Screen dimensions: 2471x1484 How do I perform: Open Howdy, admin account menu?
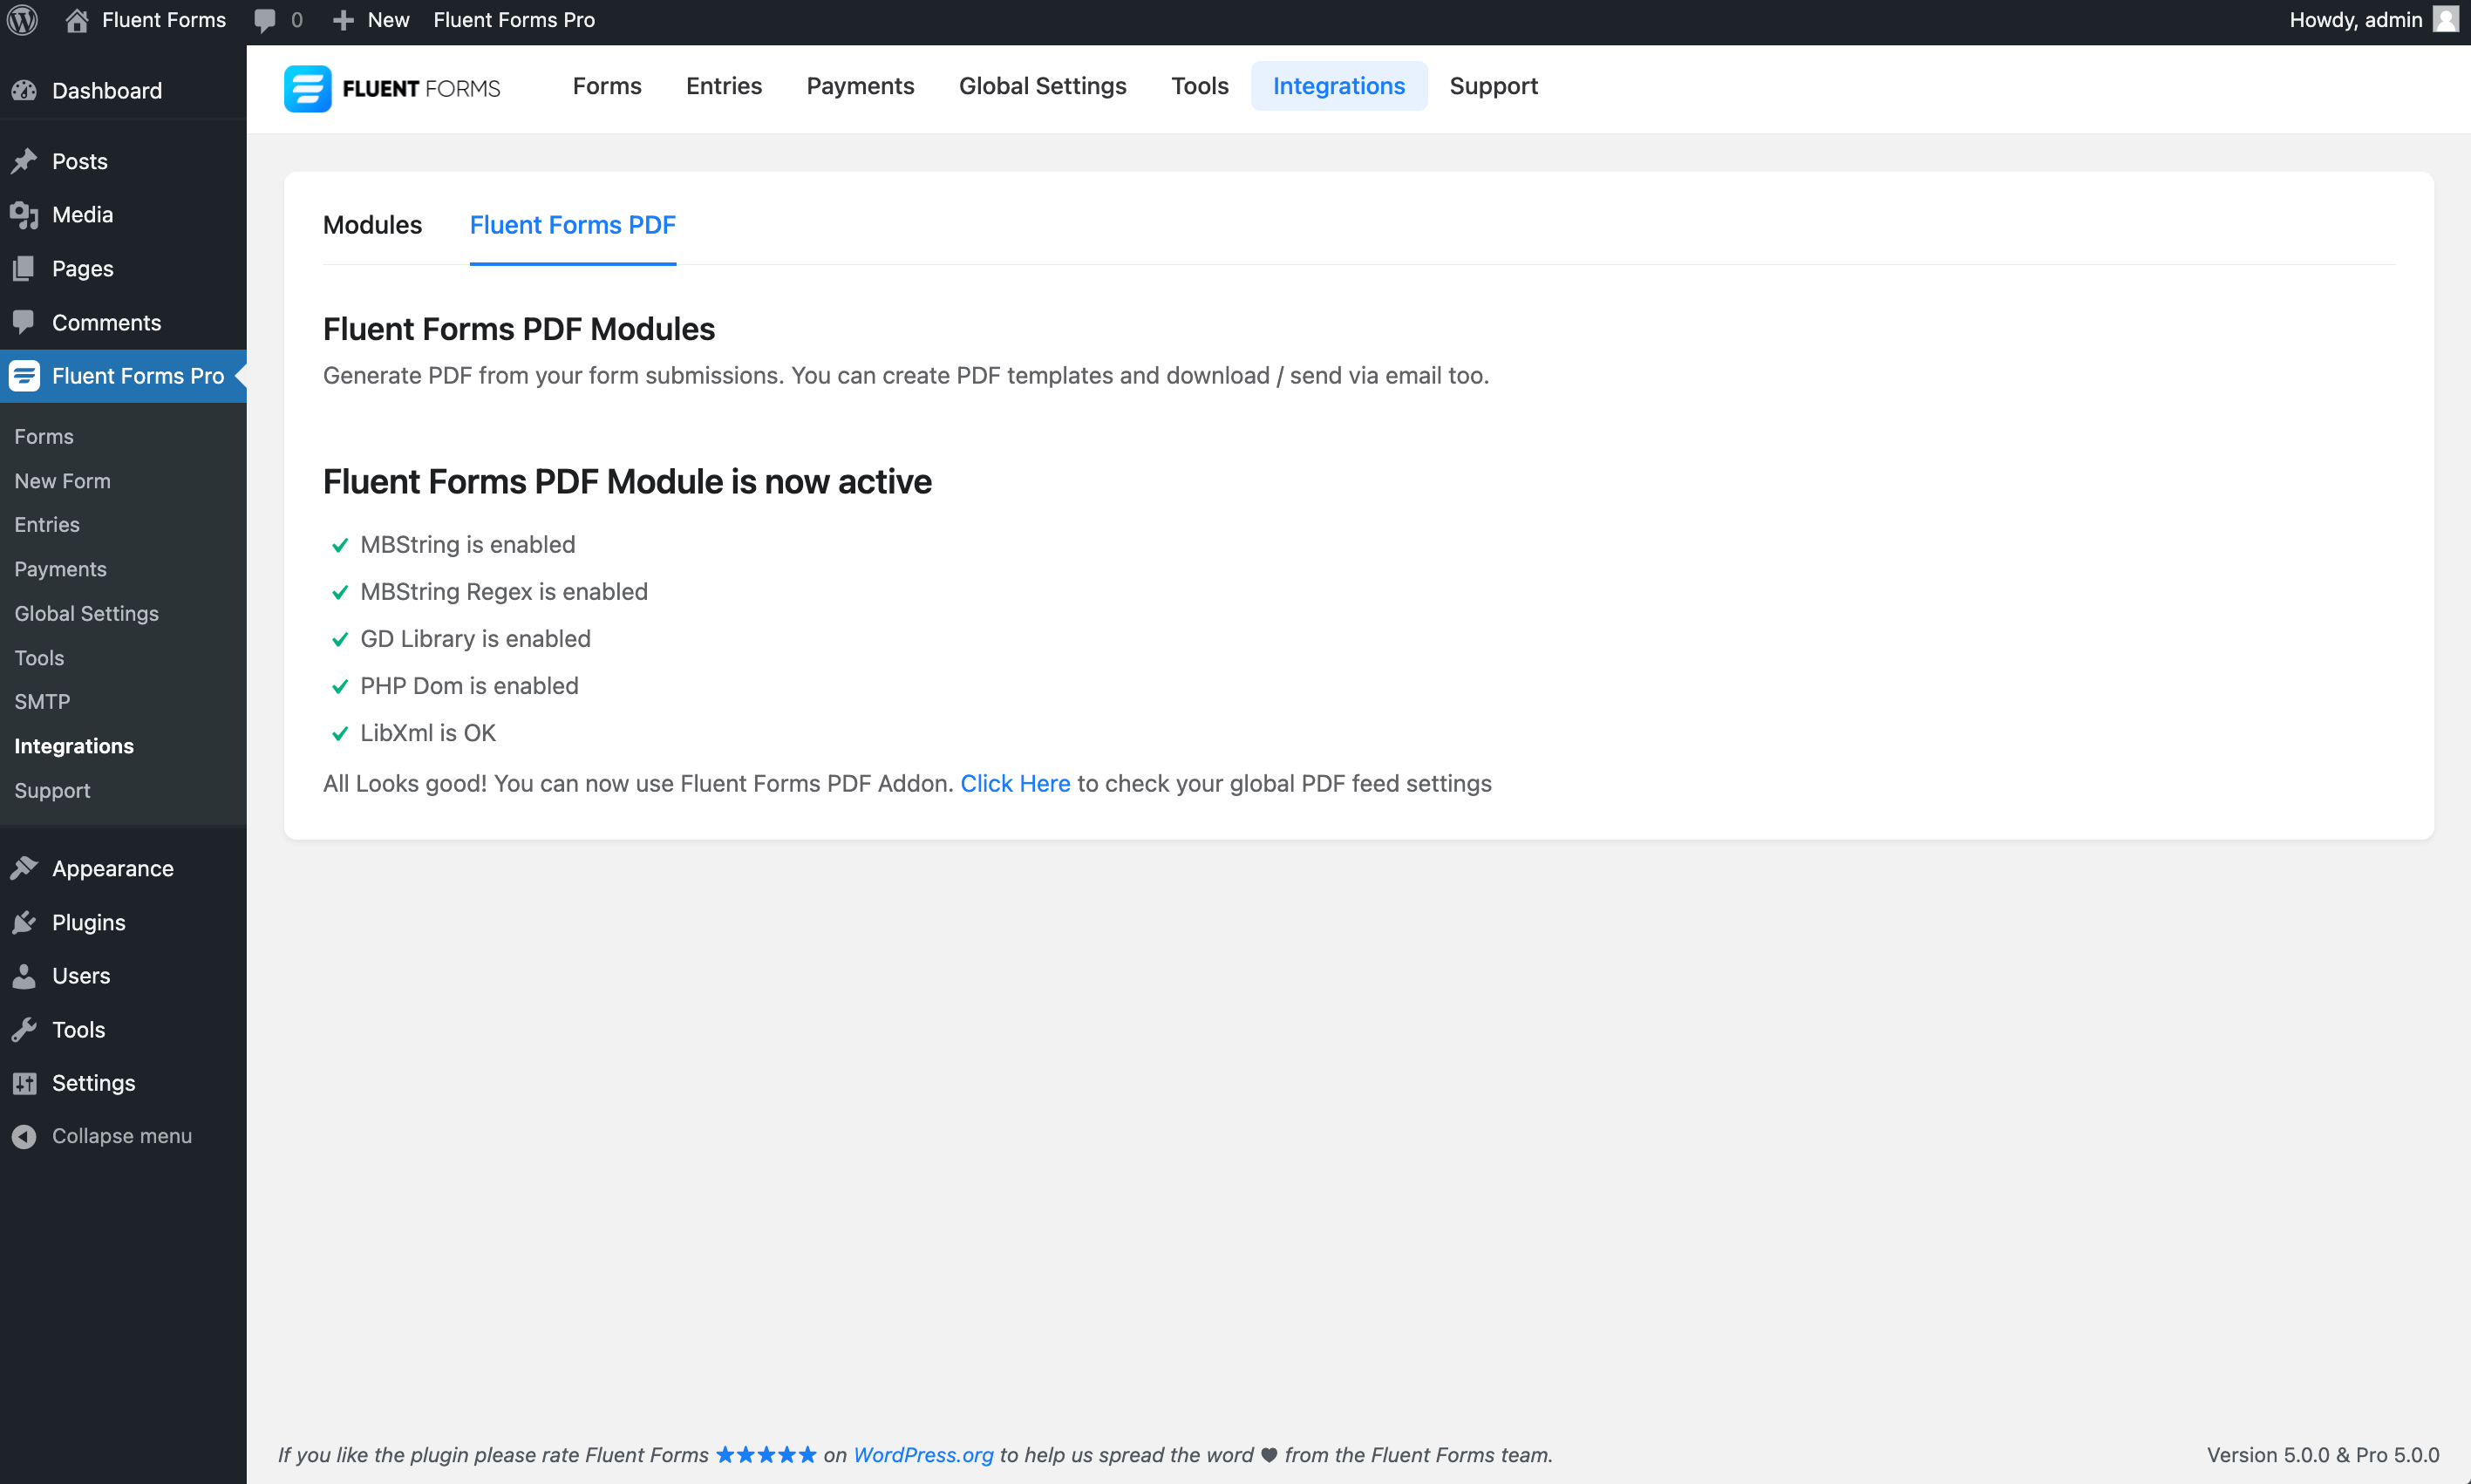[x=2375, y=20]
